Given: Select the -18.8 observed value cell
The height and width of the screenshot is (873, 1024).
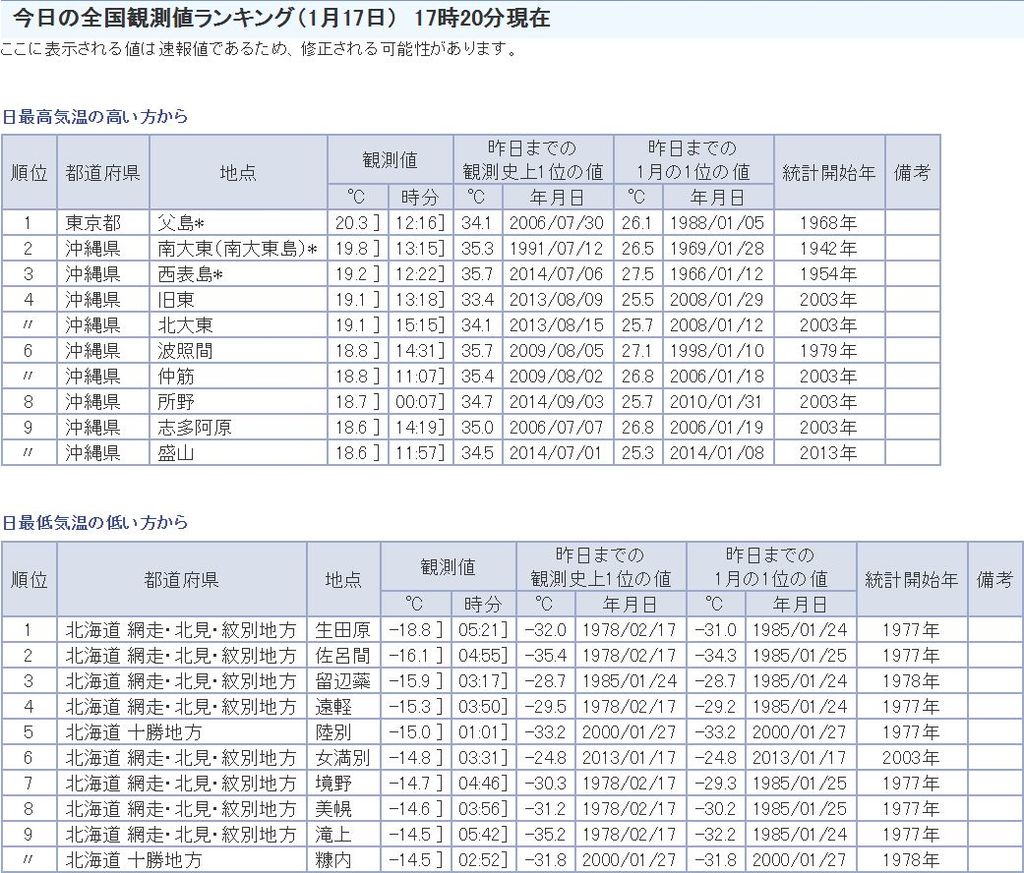Looking at the screenshot, I should coord(414,630).
